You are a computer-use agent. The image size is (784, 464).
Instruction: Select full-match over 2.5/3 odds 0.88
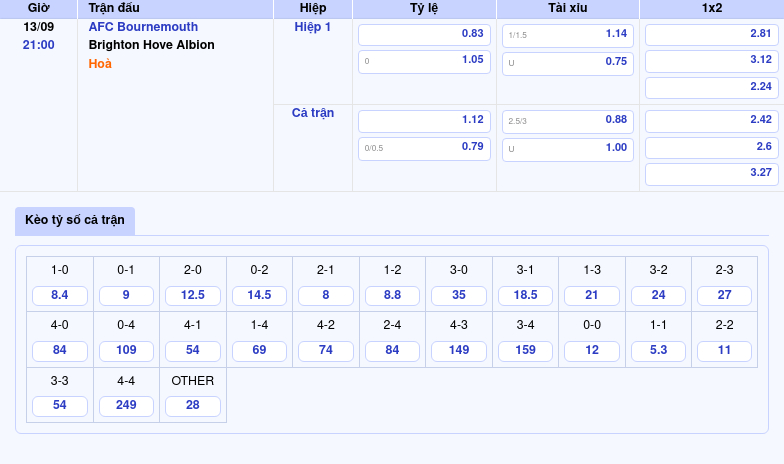(567, 120)
